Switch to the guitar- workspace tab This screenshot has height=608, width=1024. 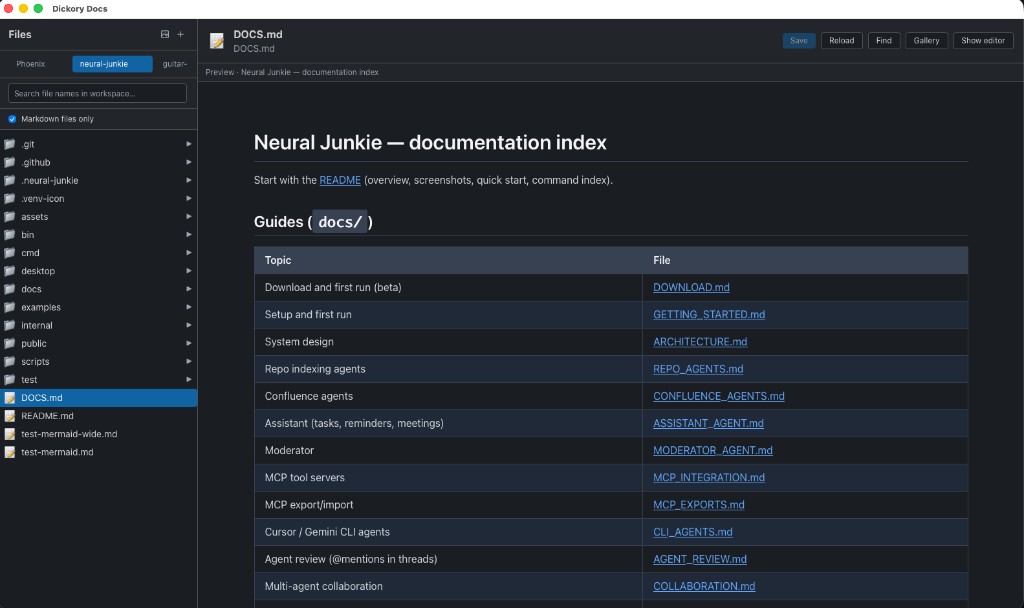pyautogui.click(x=174, y=64)
